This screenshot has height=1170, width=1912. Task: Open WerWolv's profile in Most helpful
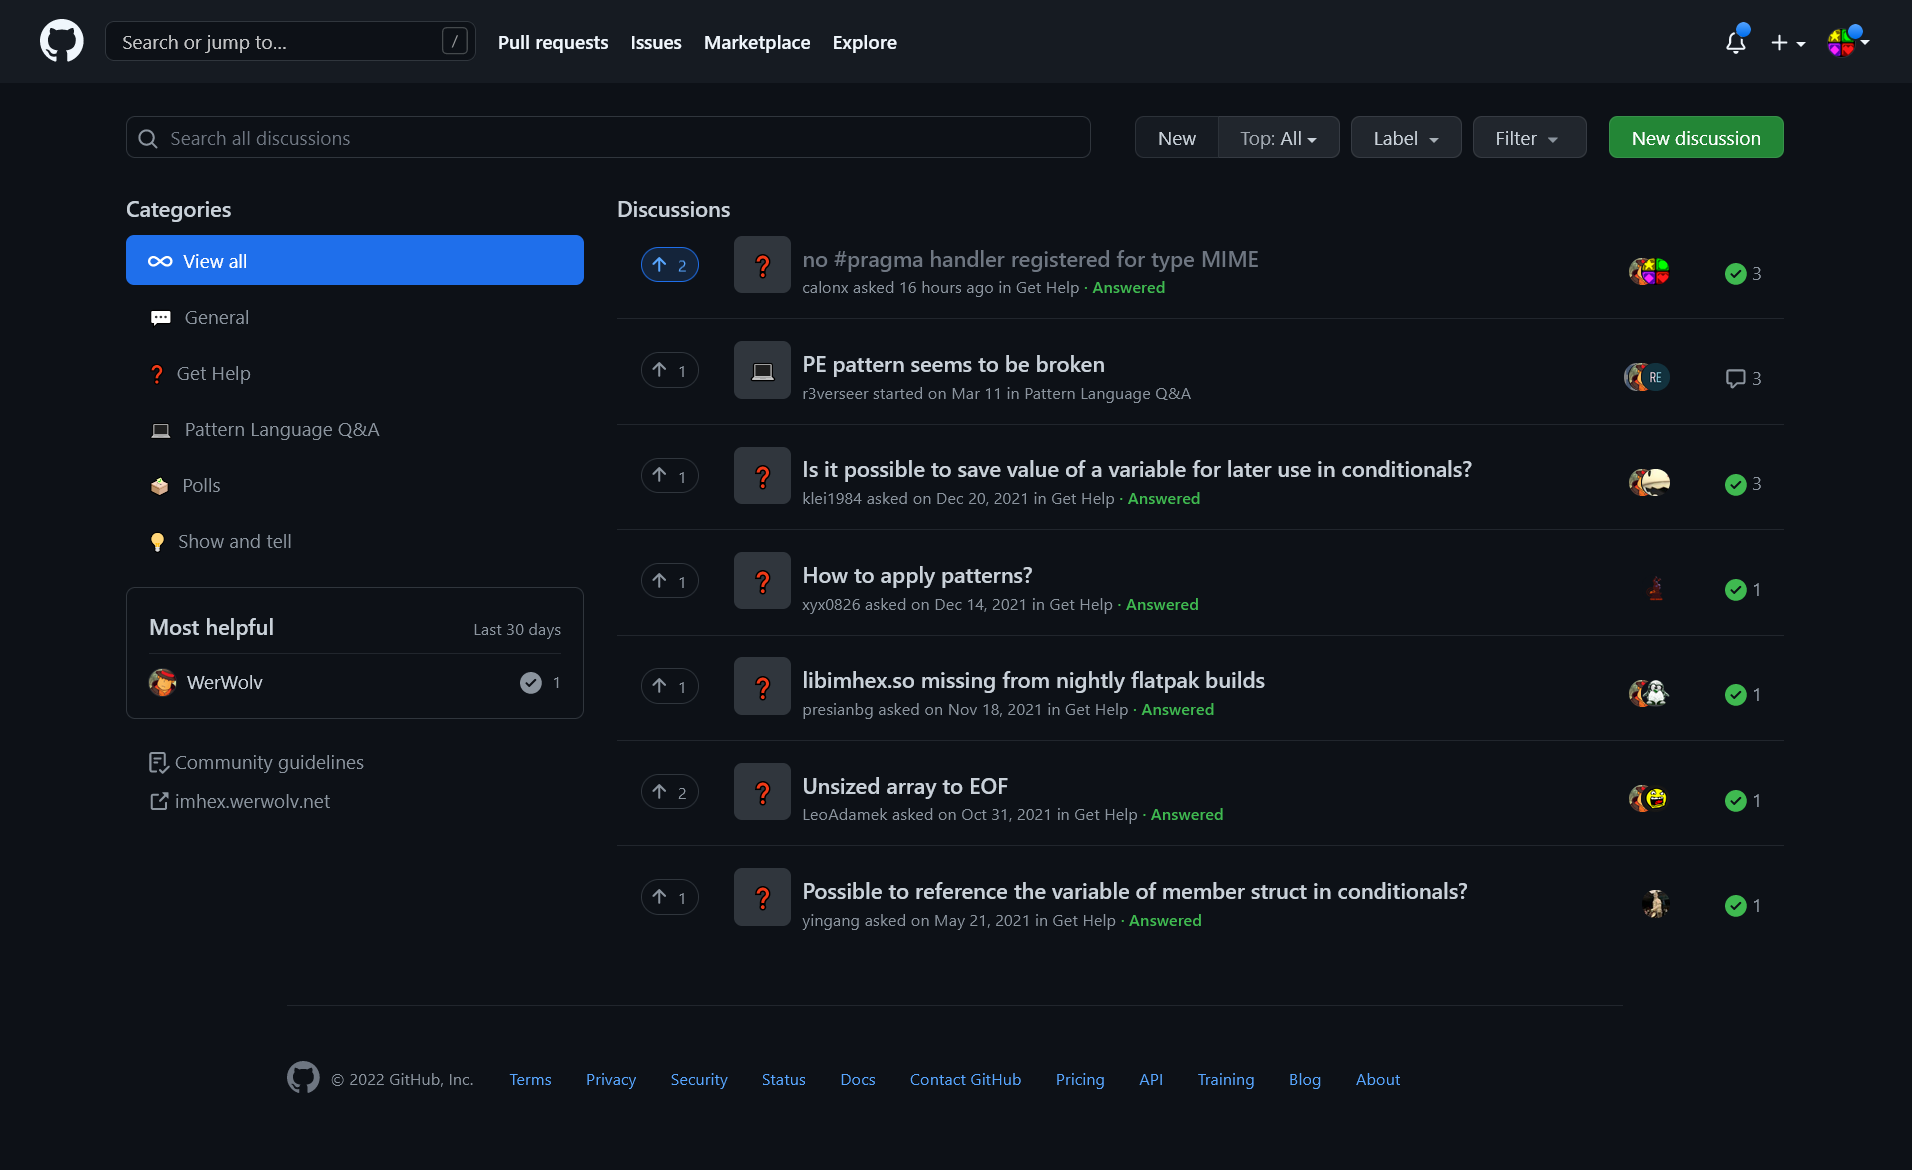tap(224, 682)
